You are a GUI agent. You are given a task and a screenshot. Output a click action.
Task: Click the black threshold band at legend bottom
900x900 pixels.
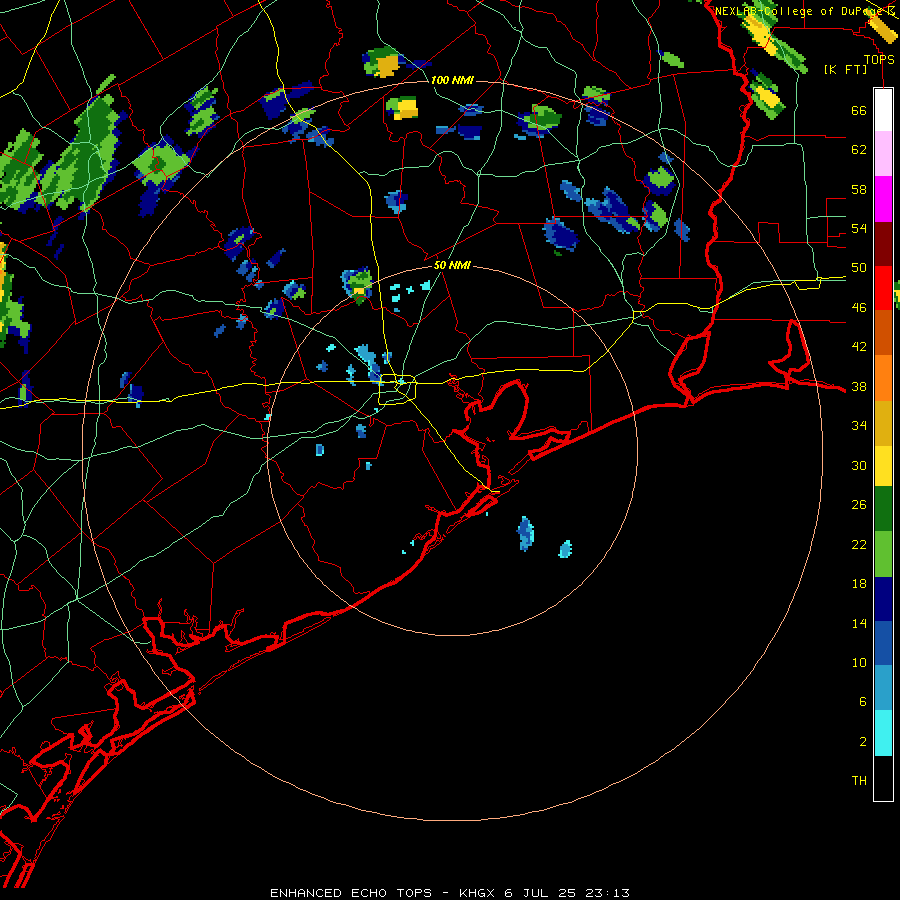coord(883,778)
